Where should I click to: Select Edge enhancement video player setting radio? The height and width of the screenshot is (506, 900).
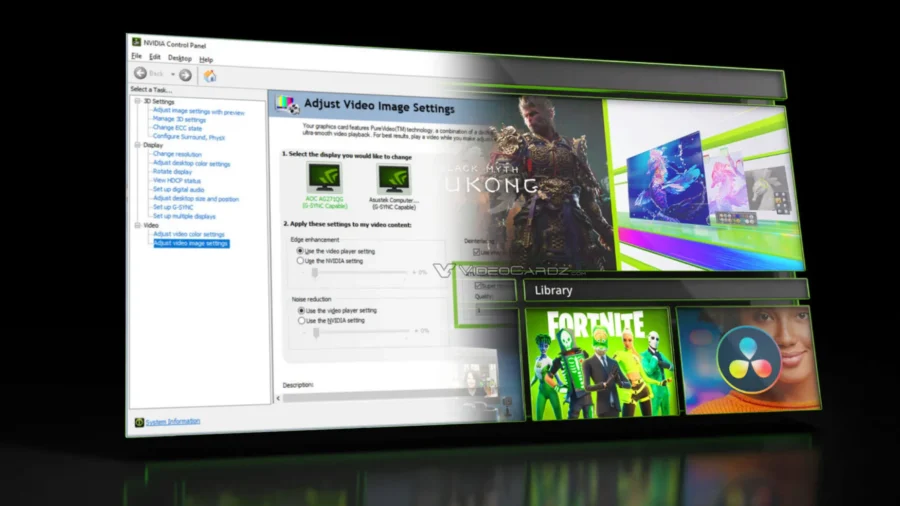tap(300, 251)
